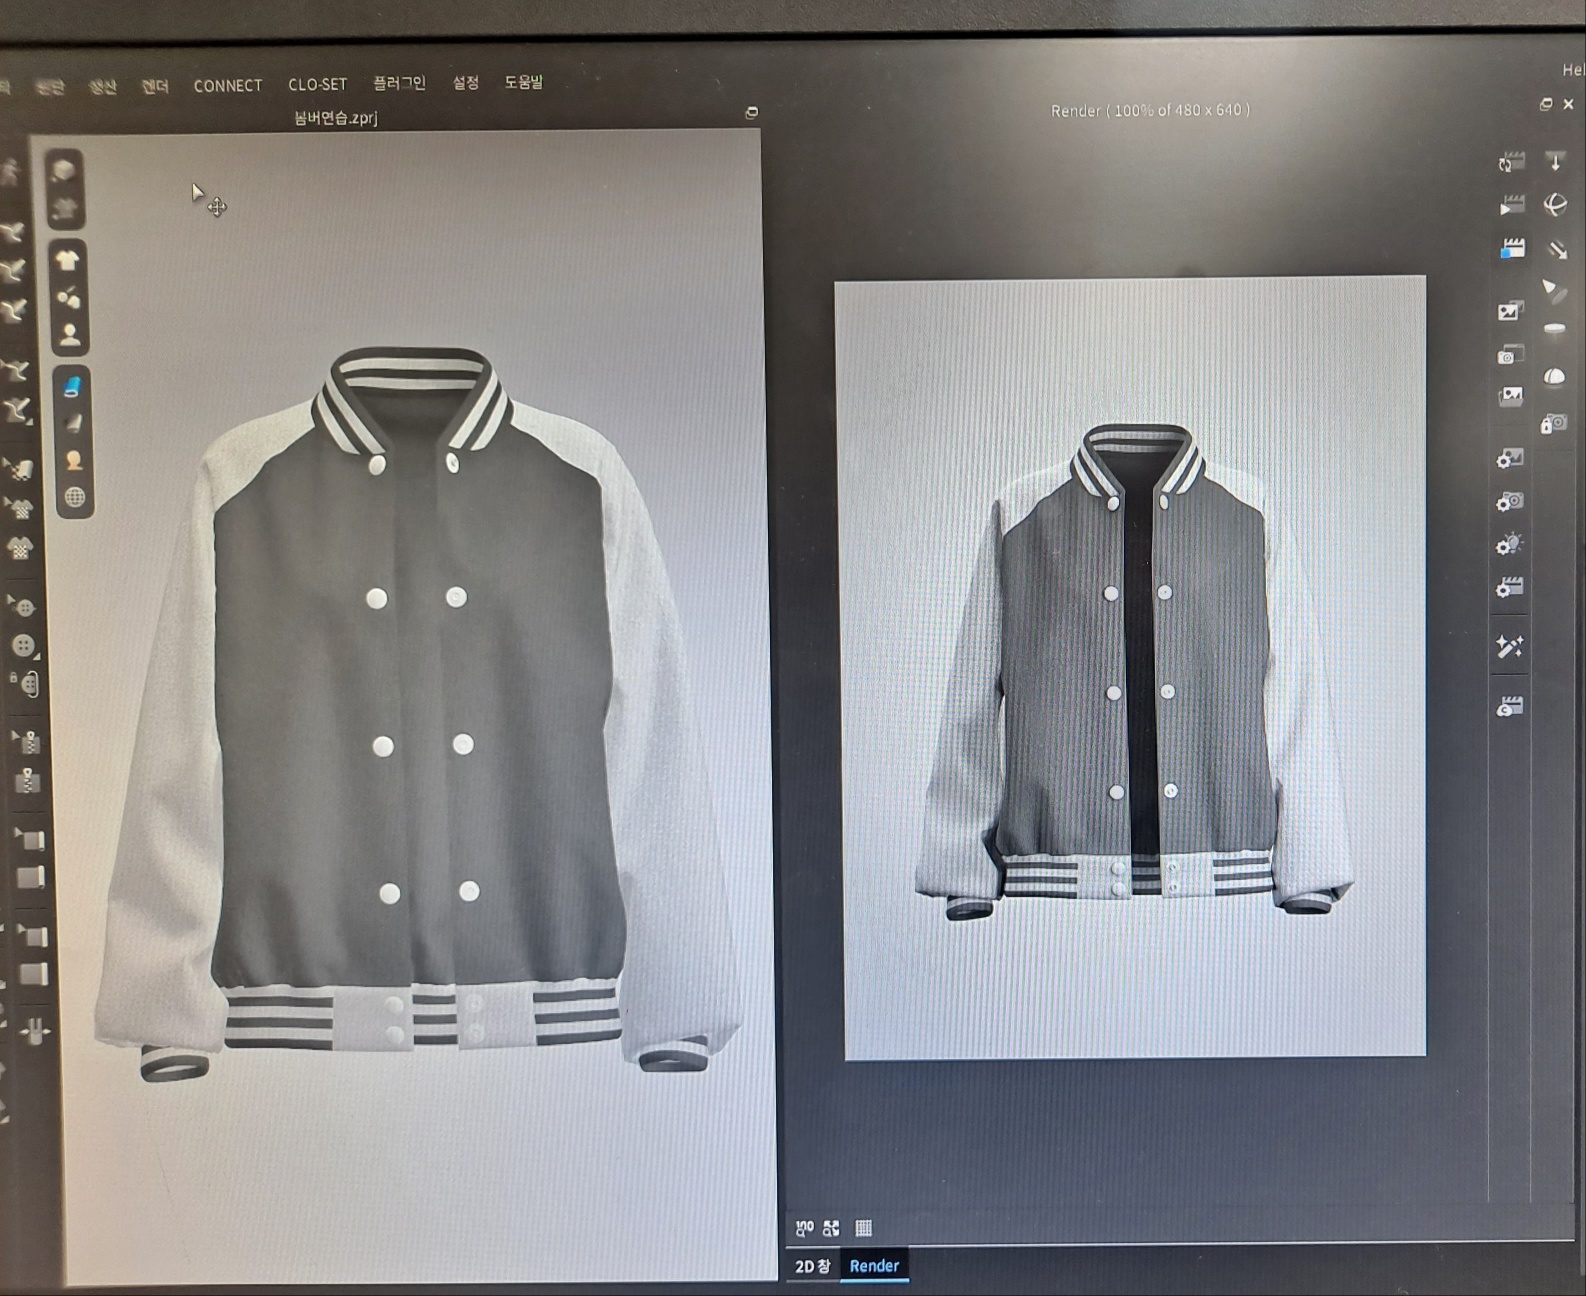
Task: Switch to the Render tab
Action: coord(874,1266)
